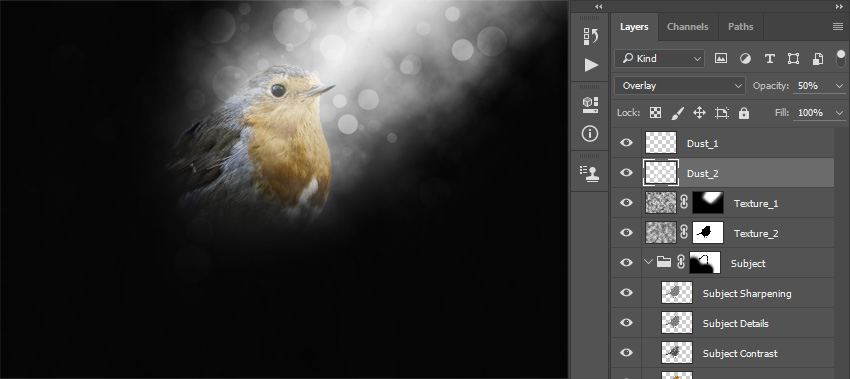The height and width of the screenshot is (379, 850).
Task: Hide the Texture_2 layer
Action: 626,233
